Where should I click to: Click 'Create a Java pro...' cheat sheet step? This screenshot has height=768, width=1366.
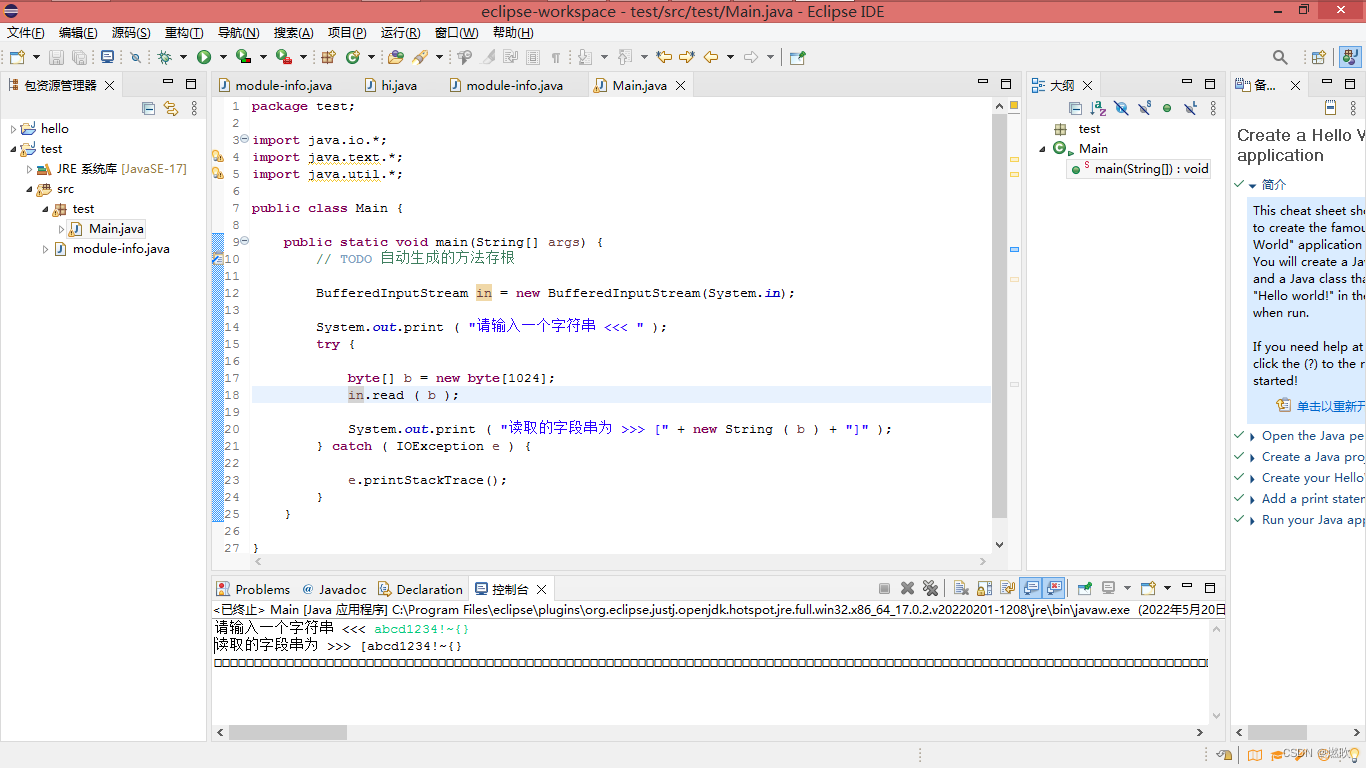(1313, 457)
